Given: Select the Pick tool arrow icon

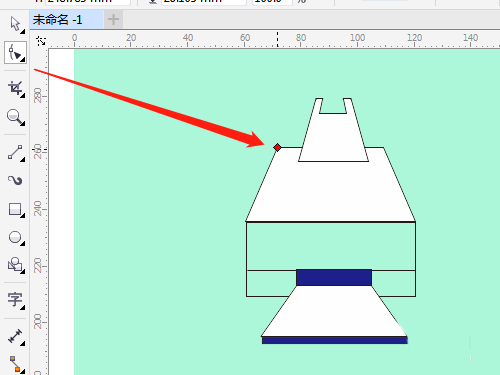Looking at the screenshot, I should tap(15, 24).
